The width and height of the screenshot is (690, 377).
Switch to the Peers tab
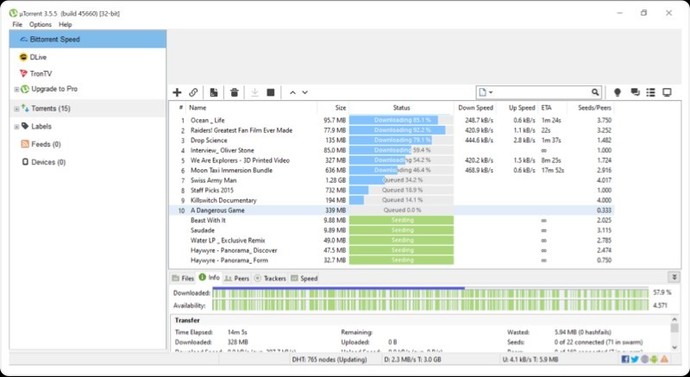click(237, 278)
